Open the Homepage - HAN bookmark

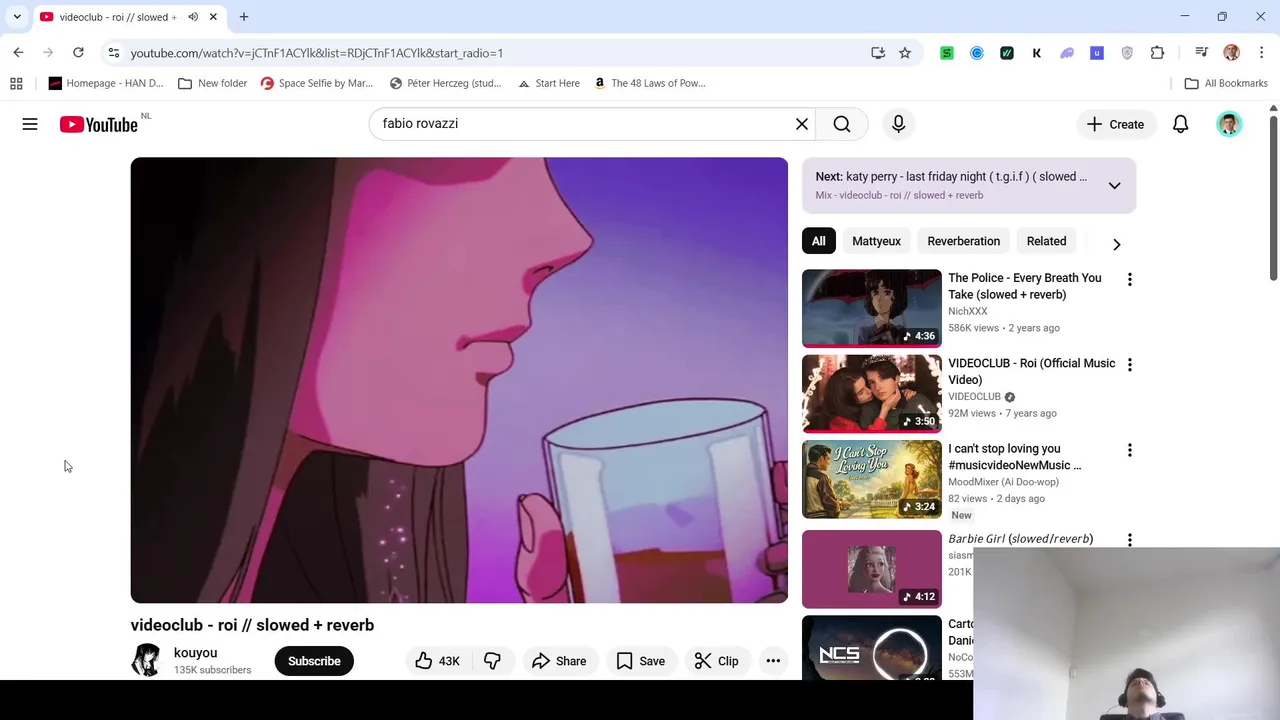[106, 83]
